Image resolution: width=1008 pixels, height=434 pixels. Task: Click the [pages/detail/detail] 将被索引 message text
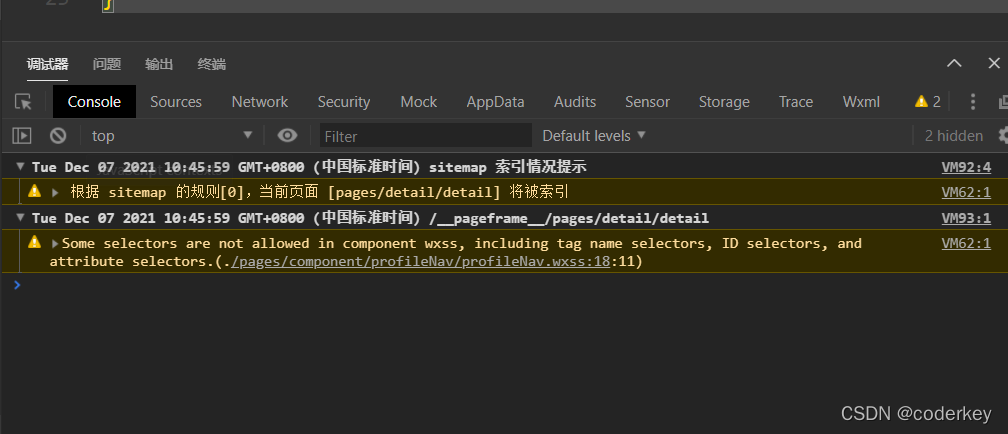[x=448, y=192]
